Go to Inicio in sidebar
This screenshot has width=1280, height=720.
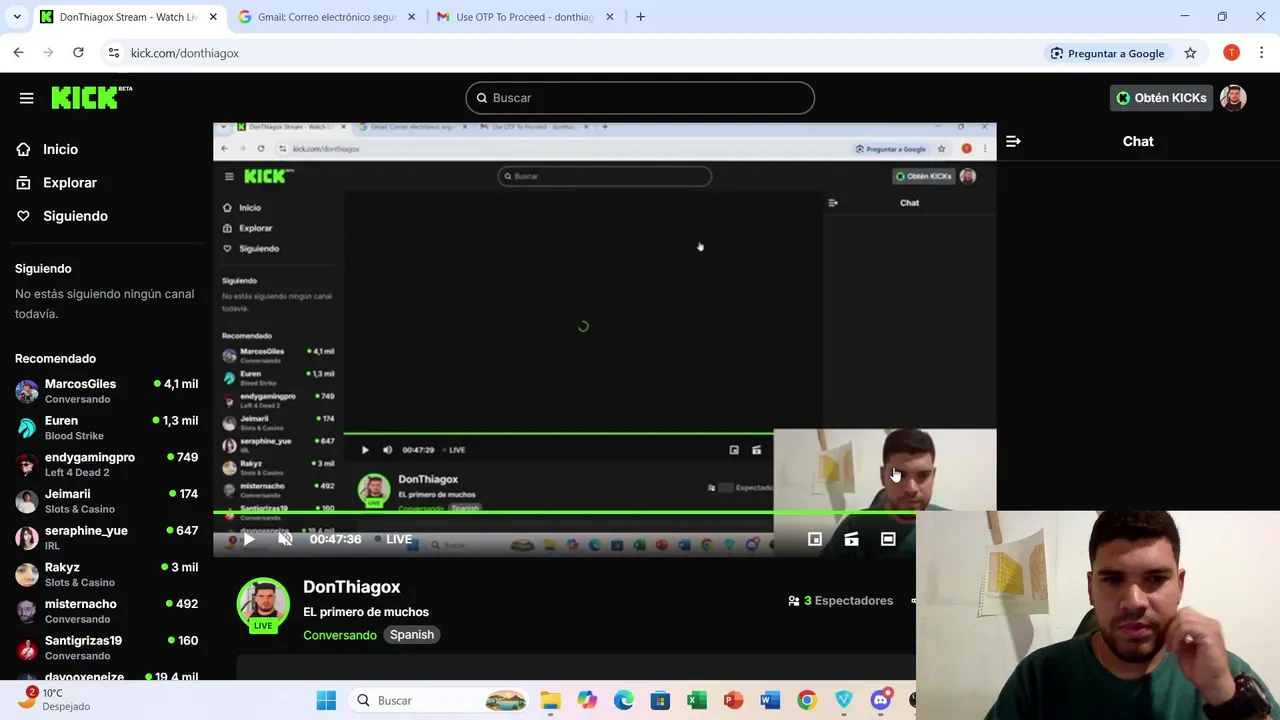pos(60,149)
